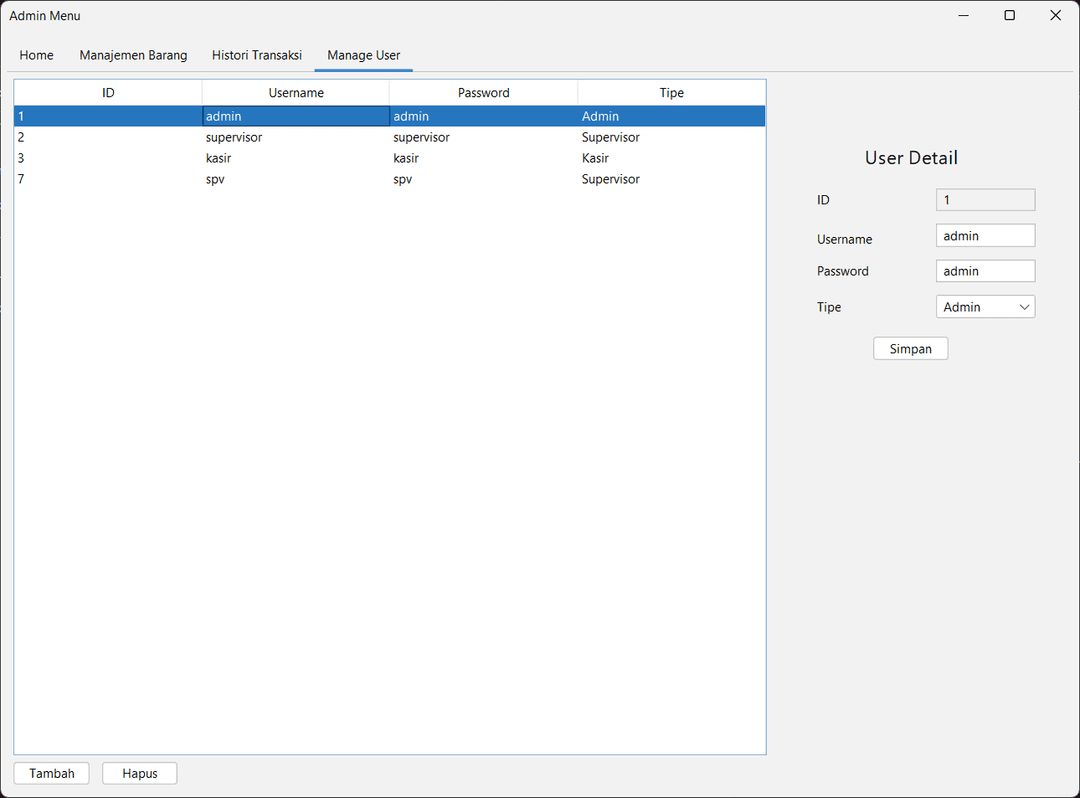Select the Manage User tab

coord(363,55)
